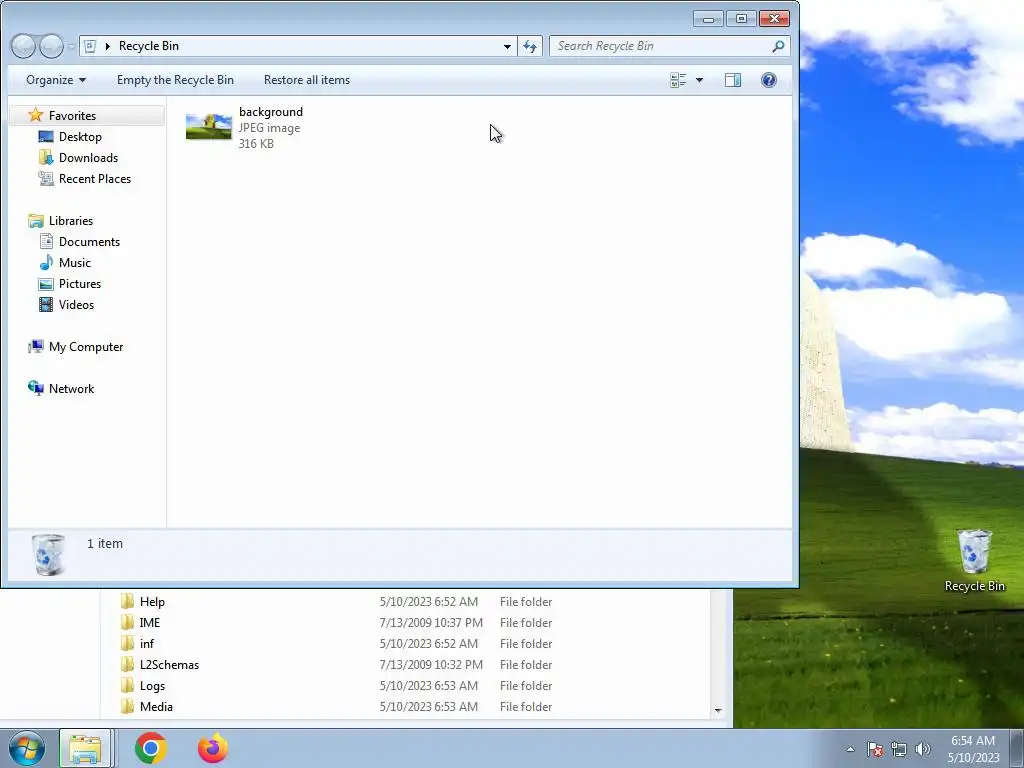Open the Help icon
The height and width of the screenshot is (768, 1024).
coord(769,80)
